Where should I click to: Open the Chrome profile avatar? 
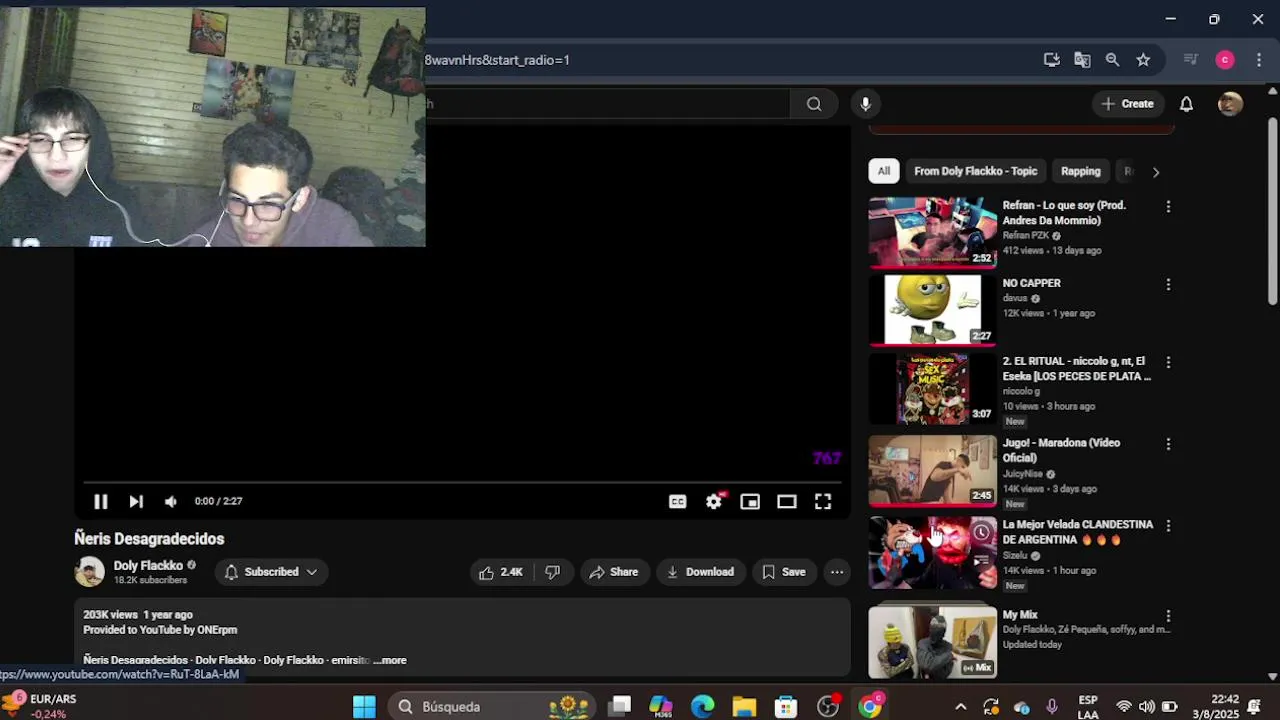pyautogui.click(x=1225, y=60)
